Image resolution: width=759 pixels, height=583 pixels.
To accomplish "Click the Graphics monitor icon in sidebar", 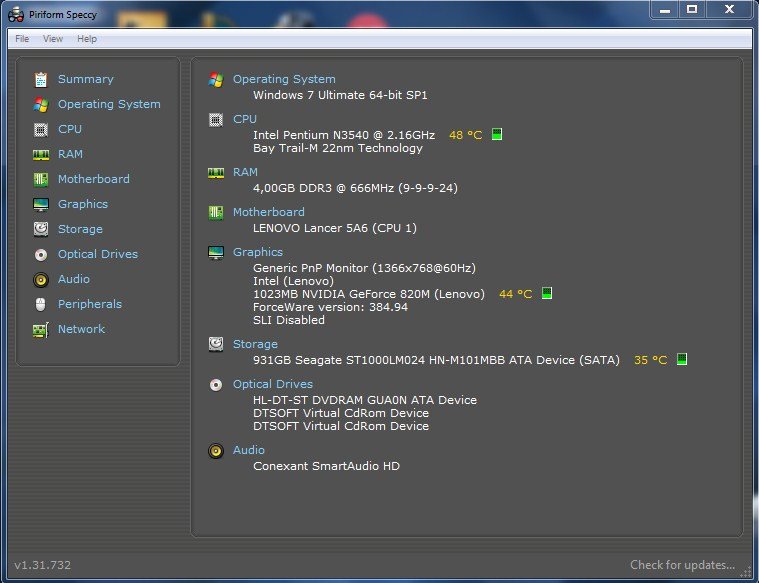I will point(41,204).
